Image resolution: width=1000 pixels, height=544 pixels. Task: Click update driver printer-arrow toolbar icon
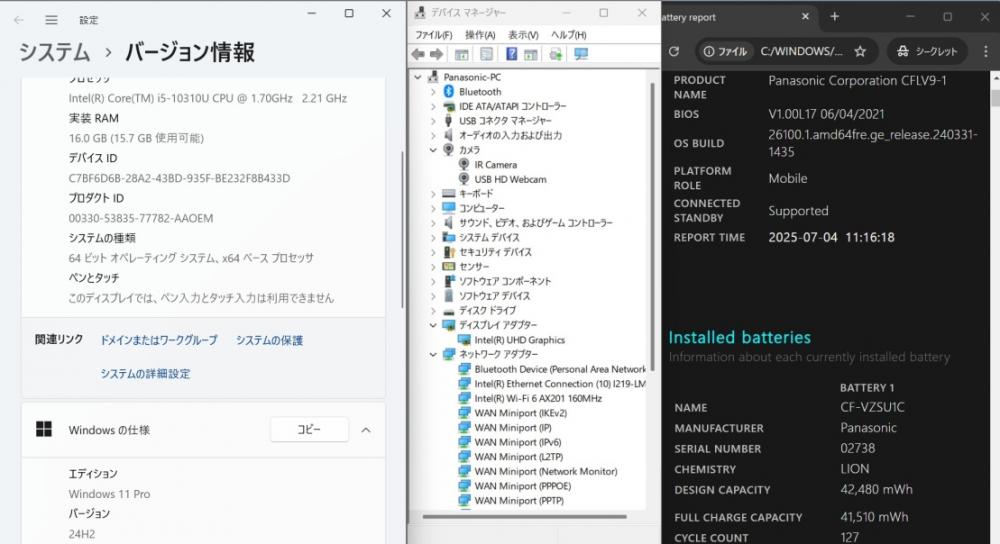click(x=555, y=55)
